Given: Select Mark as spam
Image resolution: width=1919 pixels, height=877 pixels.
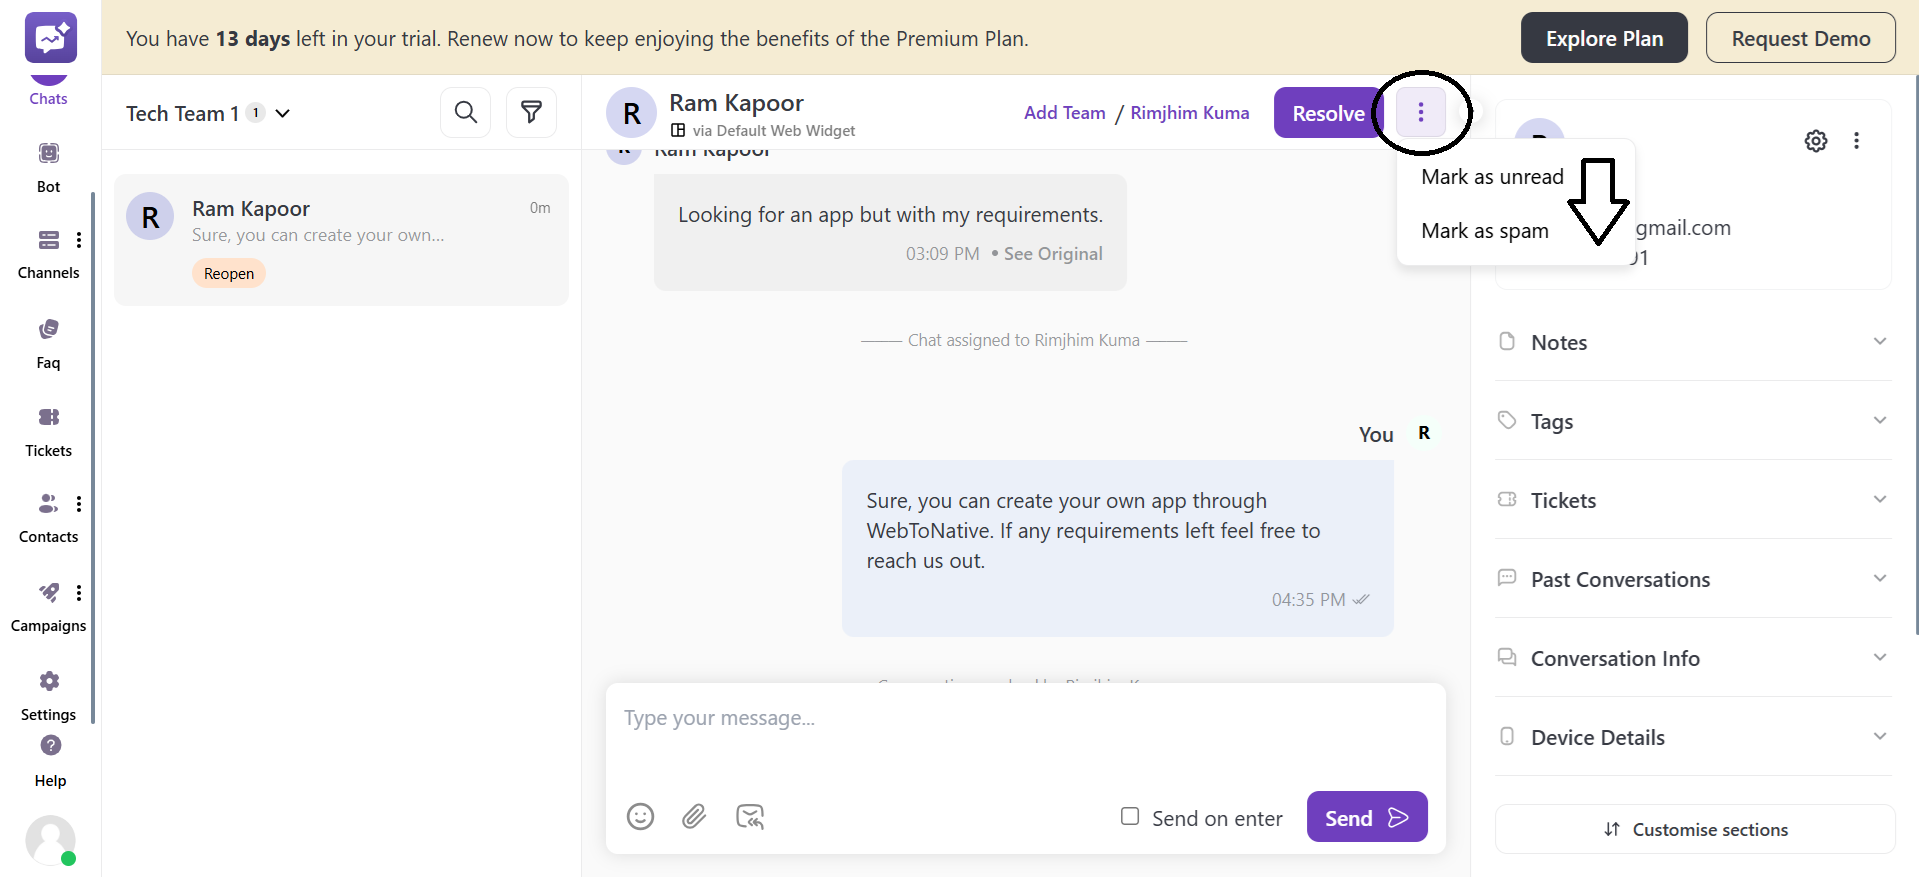Looking at the screenshot, I should (x=1485, y=231).
